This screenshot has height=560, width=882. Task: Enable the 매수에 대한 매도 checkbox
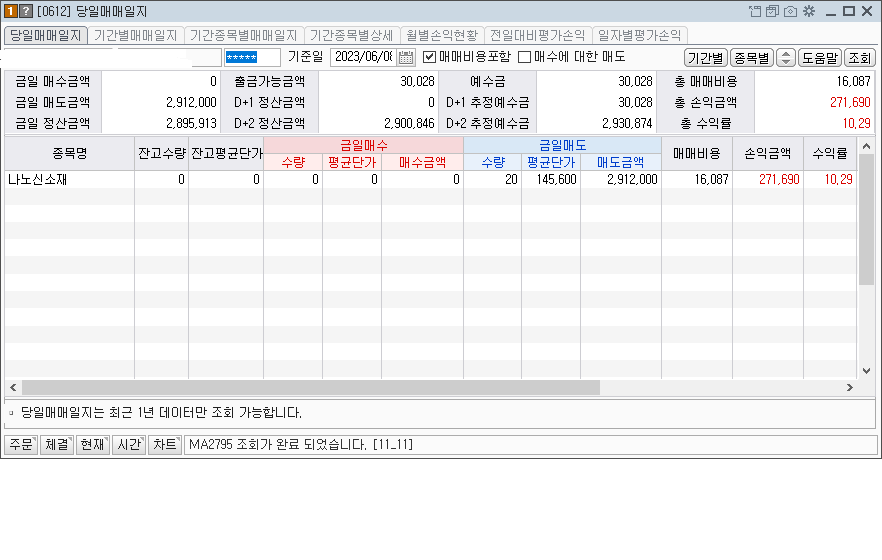[524, 57]
